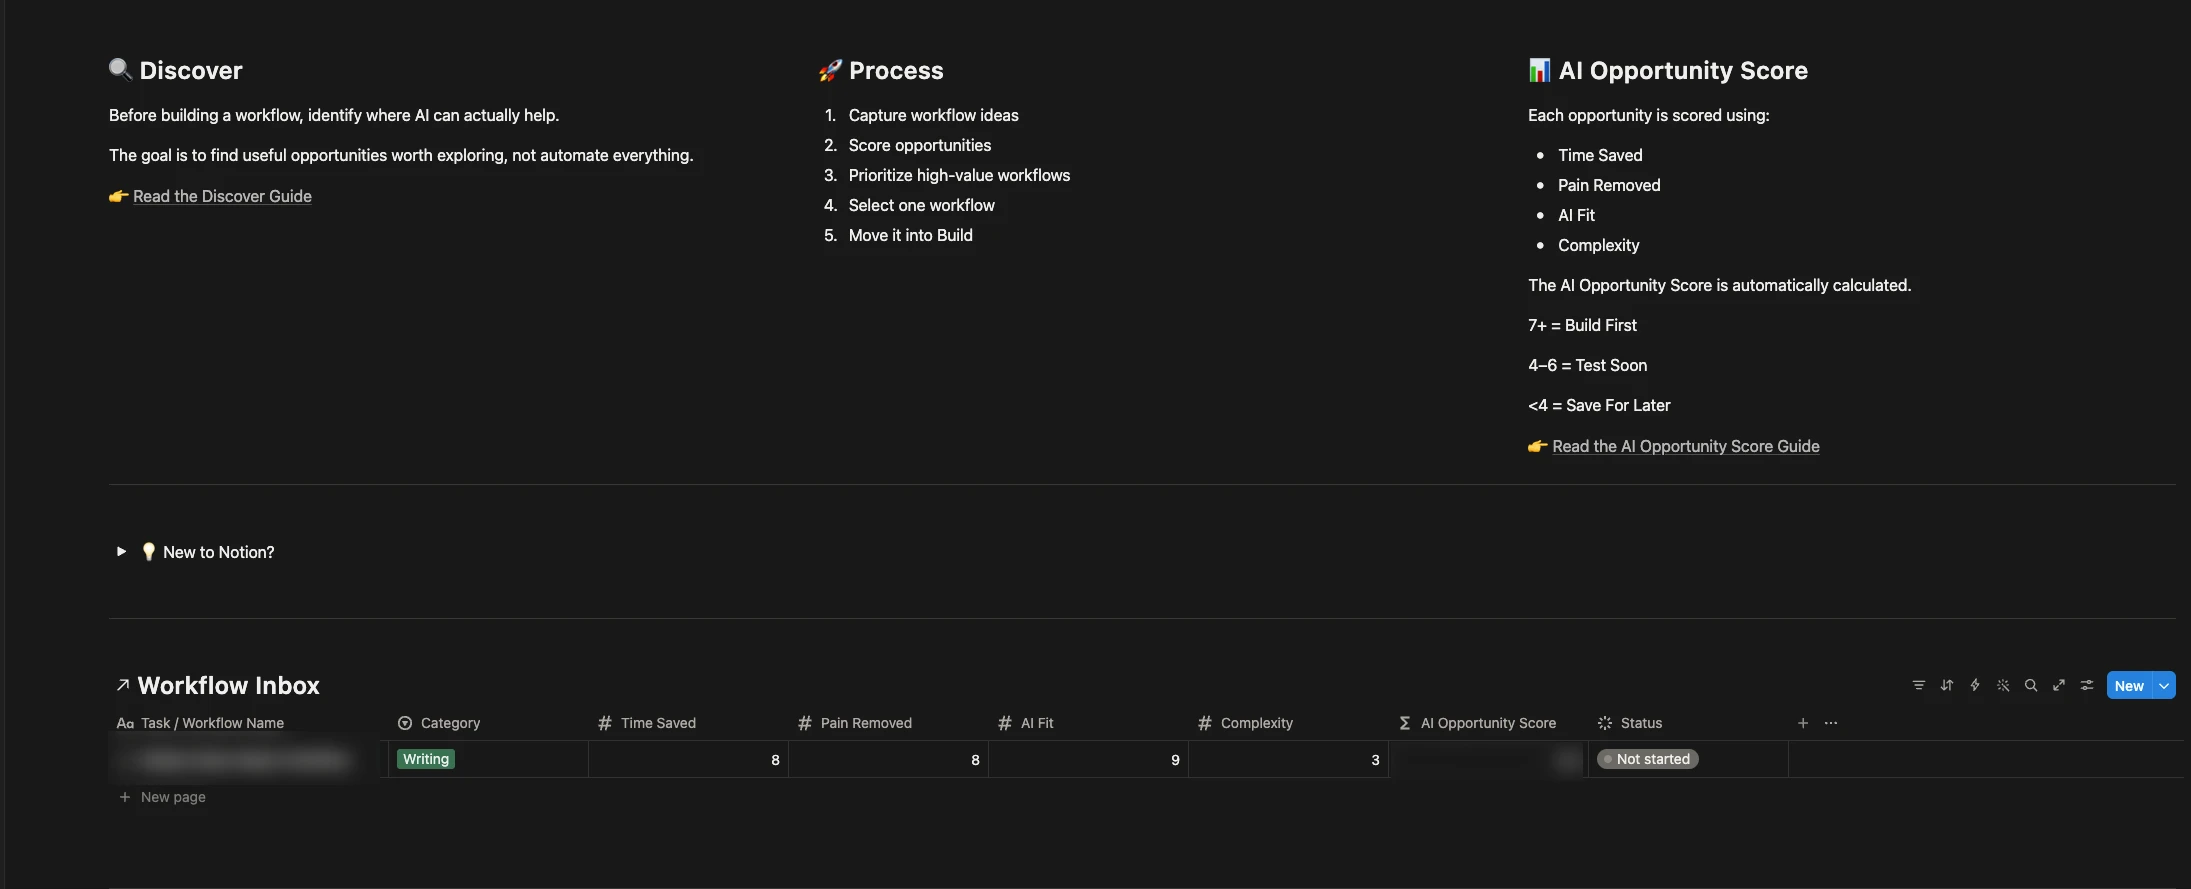Viewport: 2191px width, 889px height.
Task: Open the view settings sliders icon
Action: pyautogui.click(x=2086, y=685)
